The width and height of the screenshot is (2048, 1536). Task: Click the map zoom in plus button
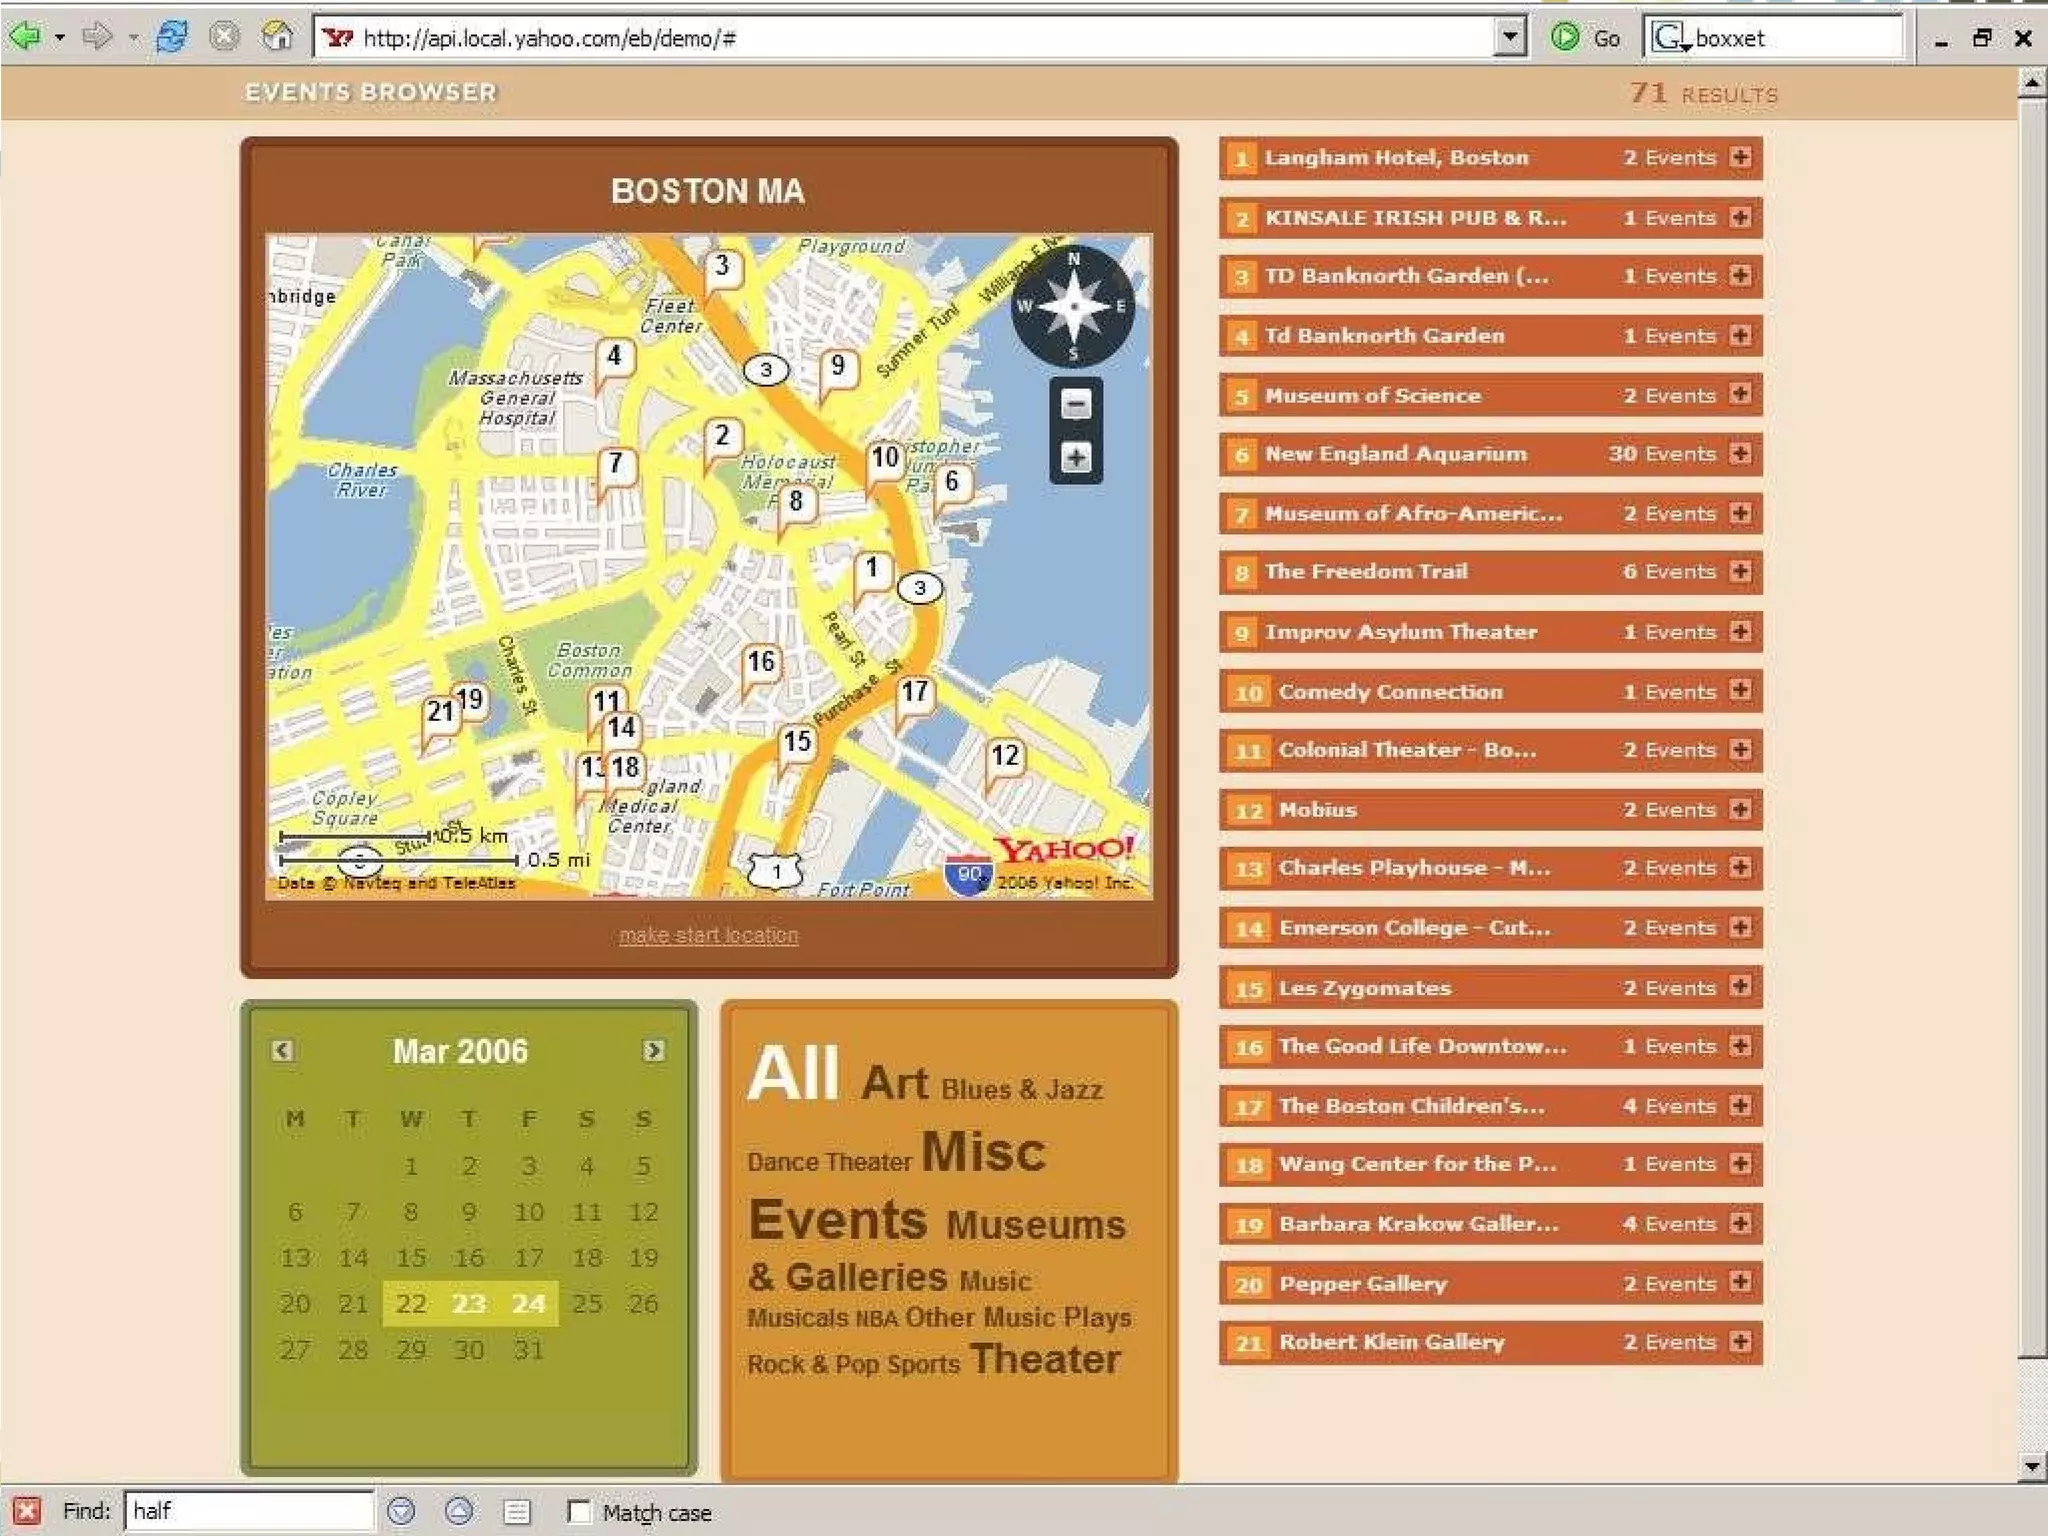(1075, 458)
